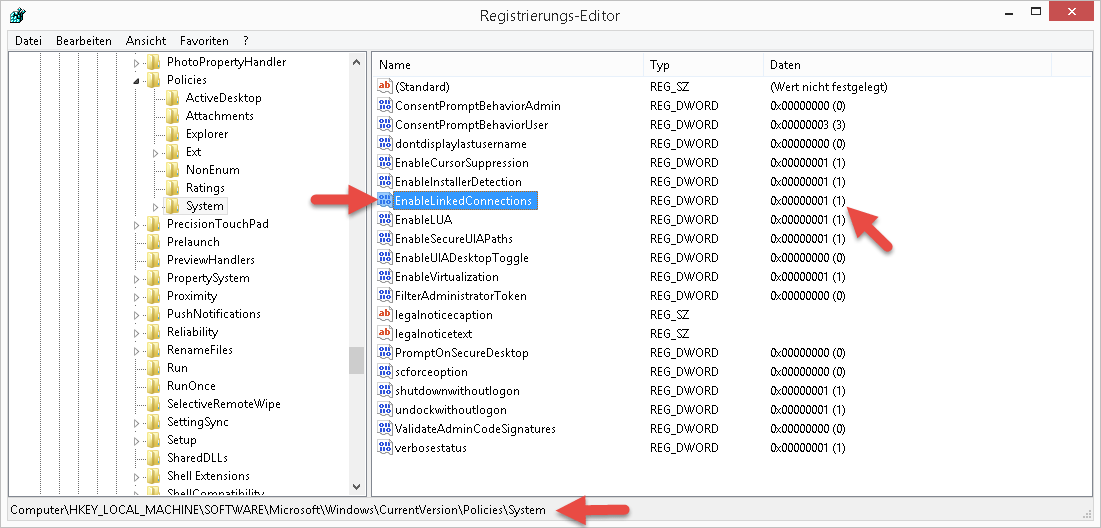Expand the PrecisionTouchPad node arrow

(x=138, y=224)
